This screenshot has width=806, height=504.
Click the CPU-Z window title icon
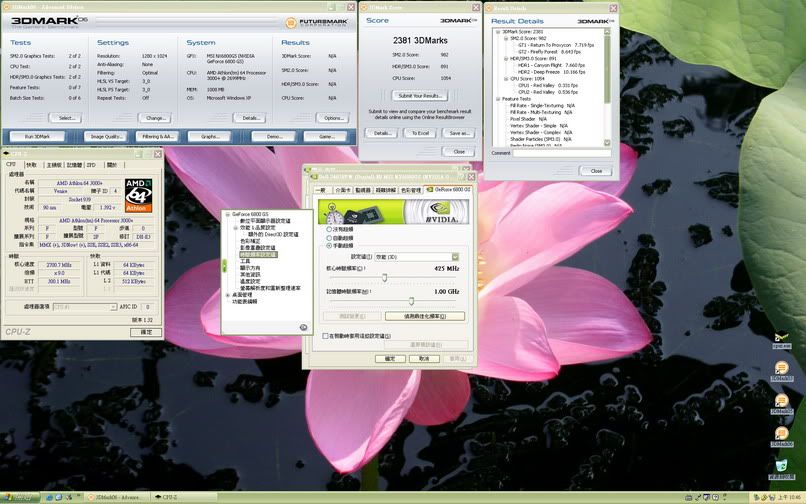tap(6, 154)
